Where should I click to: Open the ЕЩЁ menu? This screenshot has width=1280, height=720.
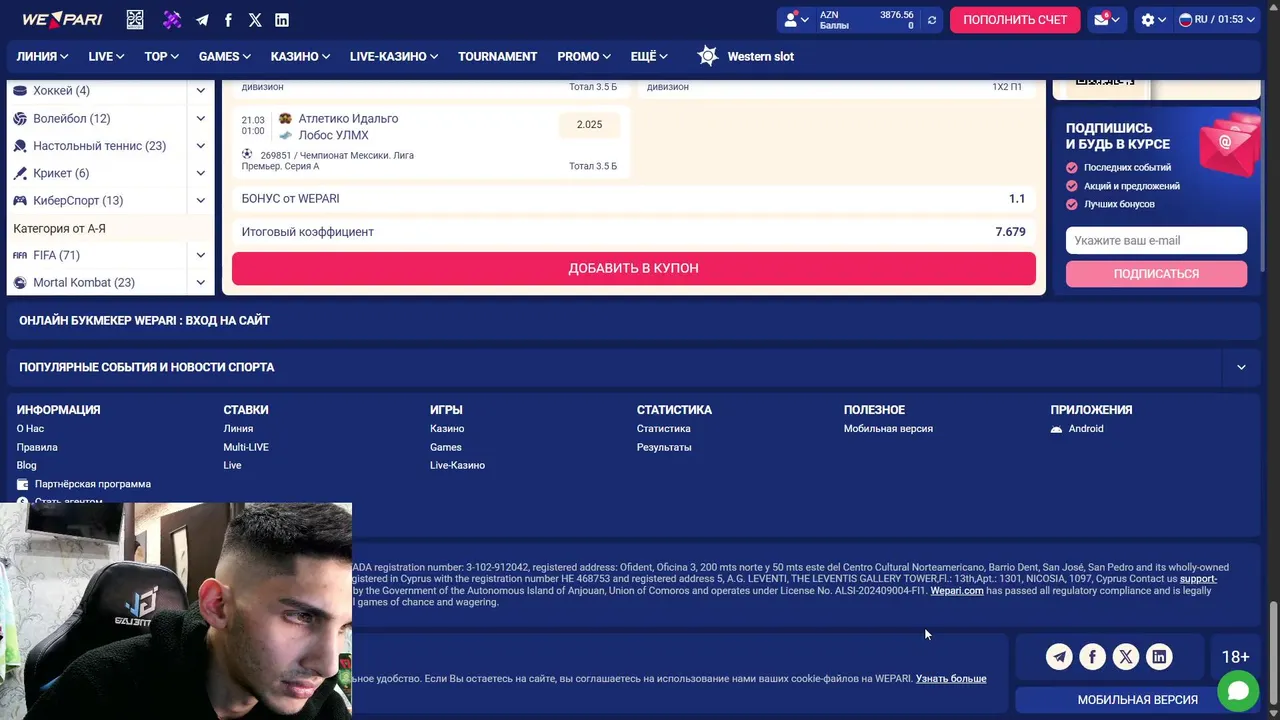click(649, 56)
